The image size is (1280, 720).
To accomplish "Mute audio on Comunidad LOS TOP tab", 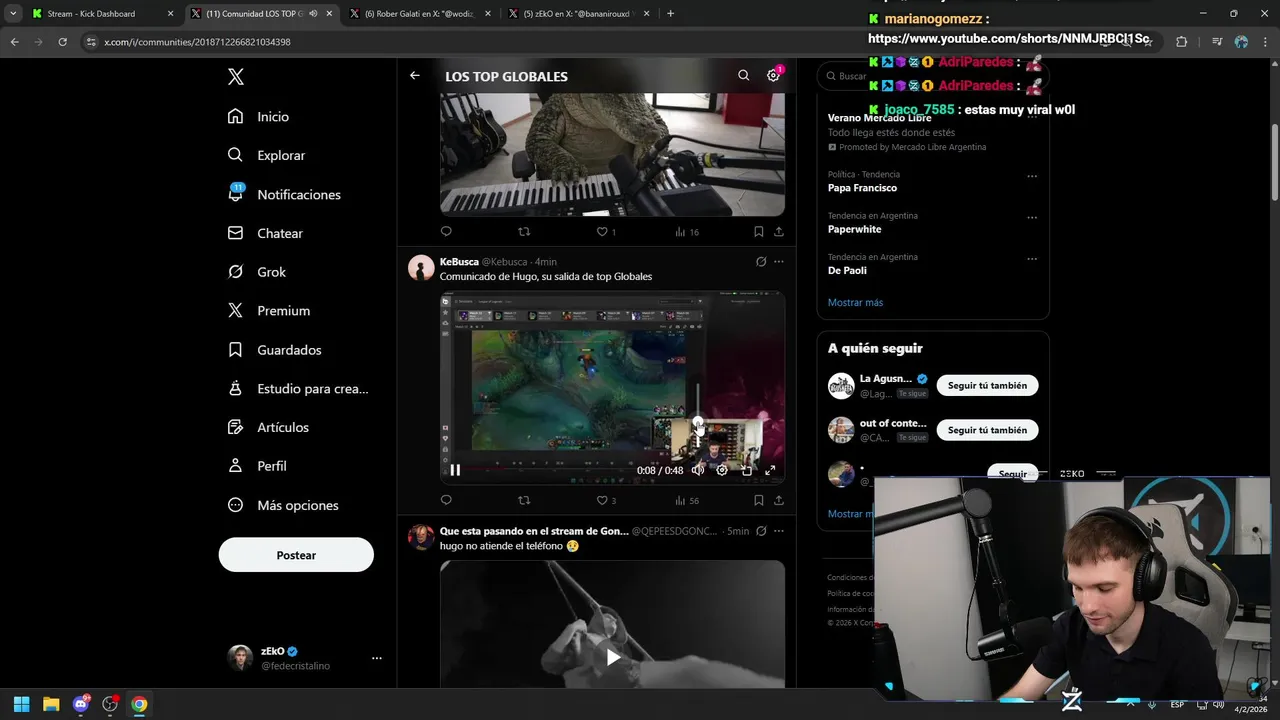I will click(x=313, y=14).
